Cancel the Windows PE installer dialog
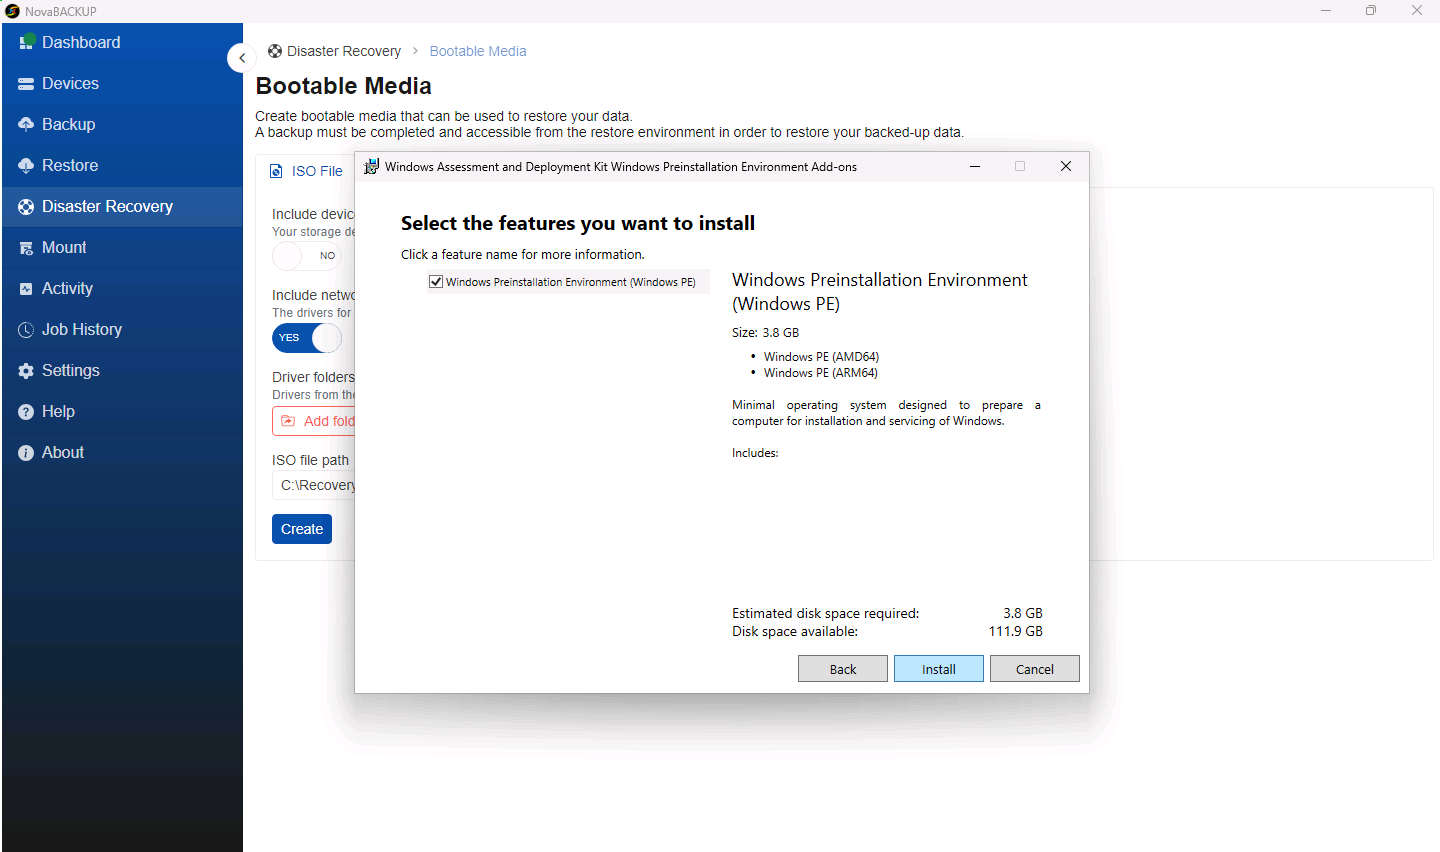This screenshot has height=852, width=1440. coord(1035,669)
